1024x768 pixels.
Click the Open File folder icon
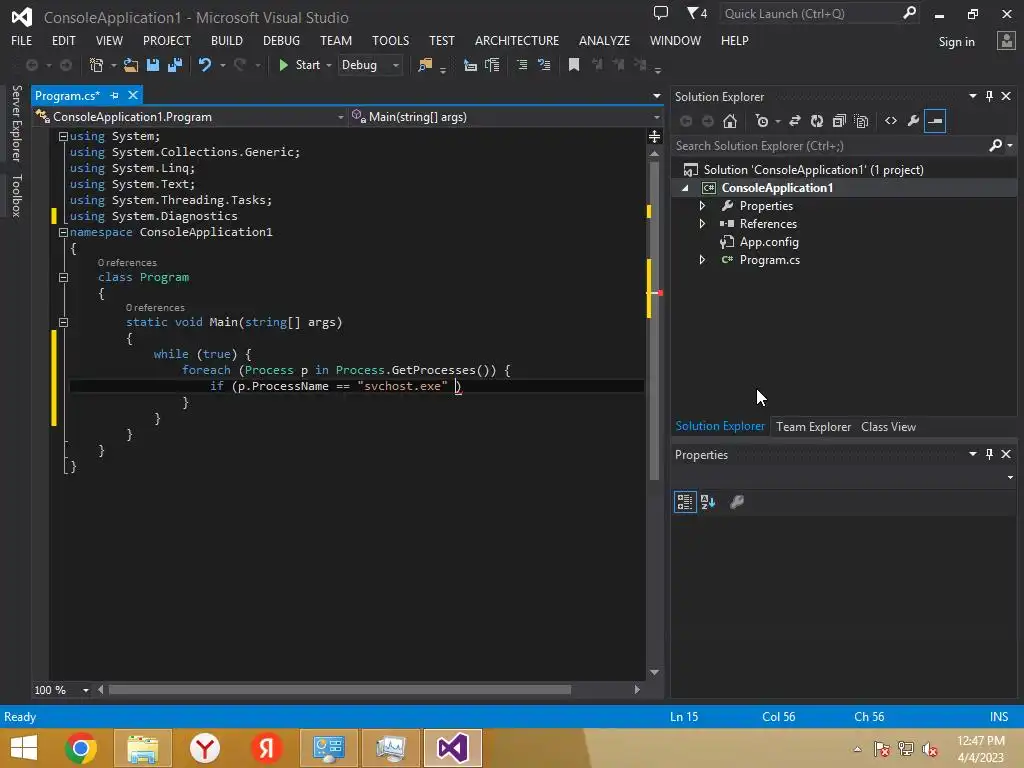click(131, 65)
